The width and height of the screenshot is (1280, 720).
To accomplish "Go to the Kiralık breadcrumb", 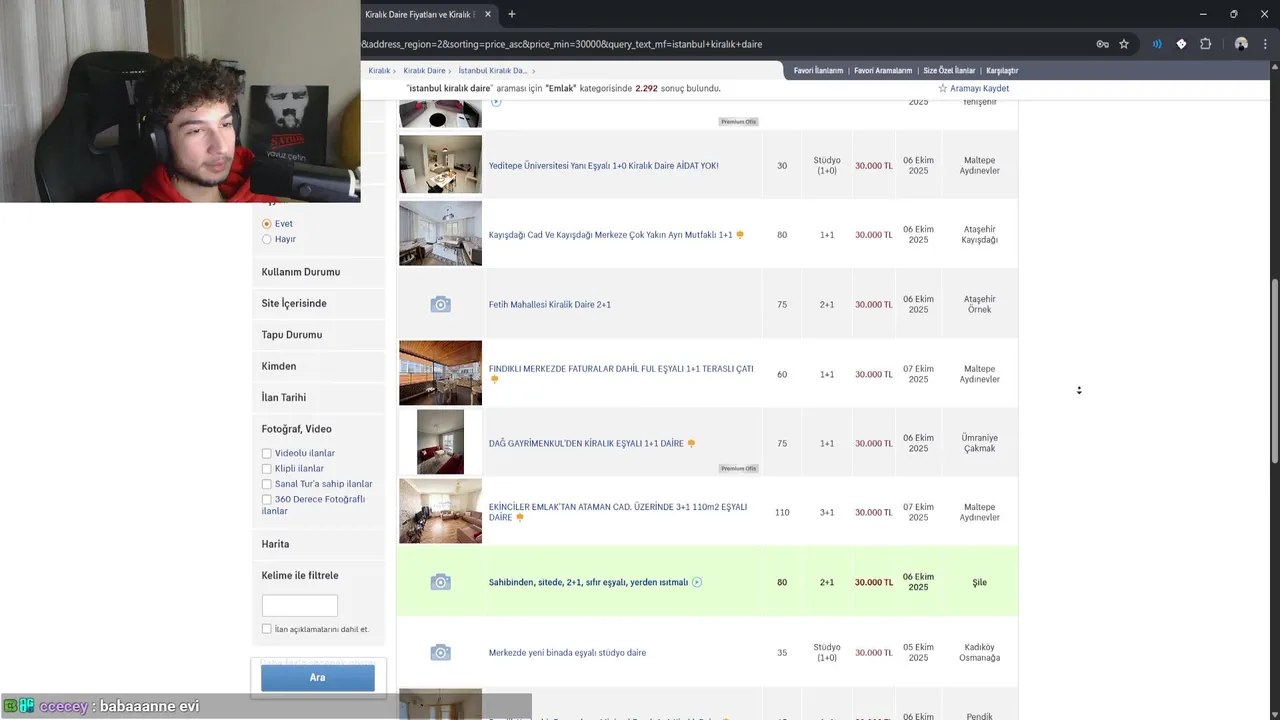I will click(379, 71).
